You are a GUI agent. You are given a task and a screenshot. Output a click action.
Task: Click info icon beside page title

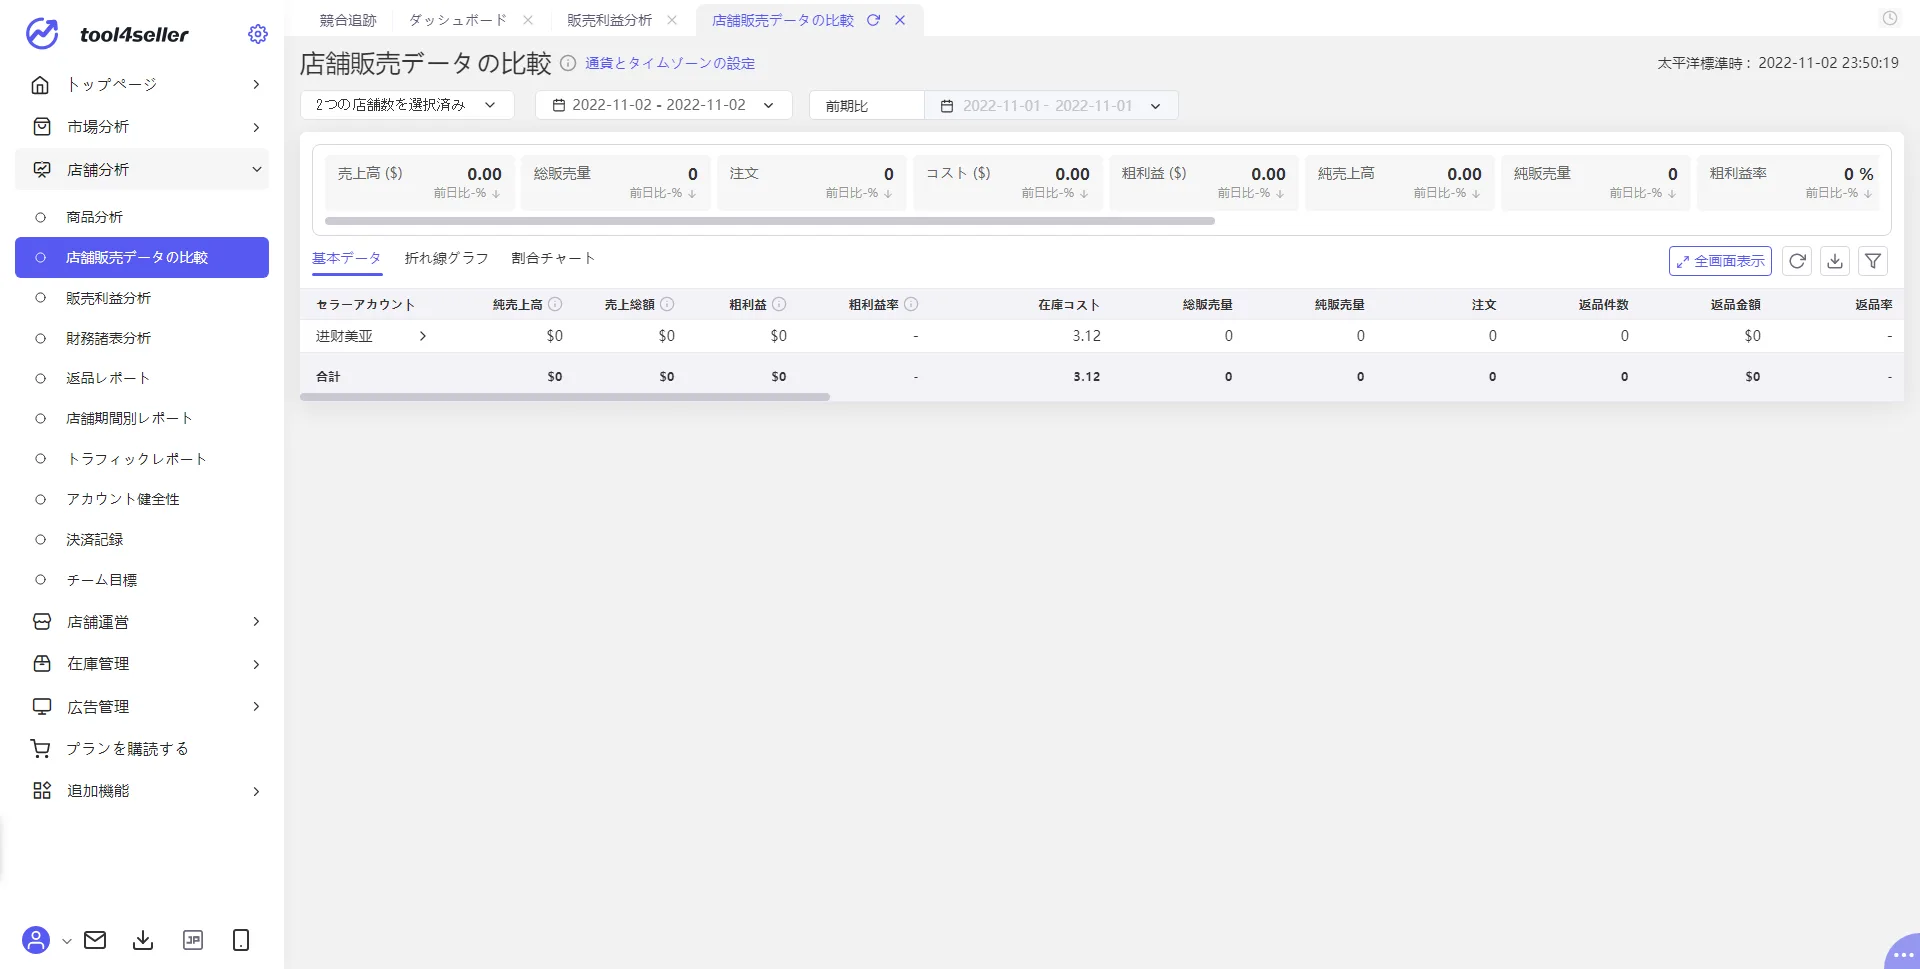[x=568, y=63]
